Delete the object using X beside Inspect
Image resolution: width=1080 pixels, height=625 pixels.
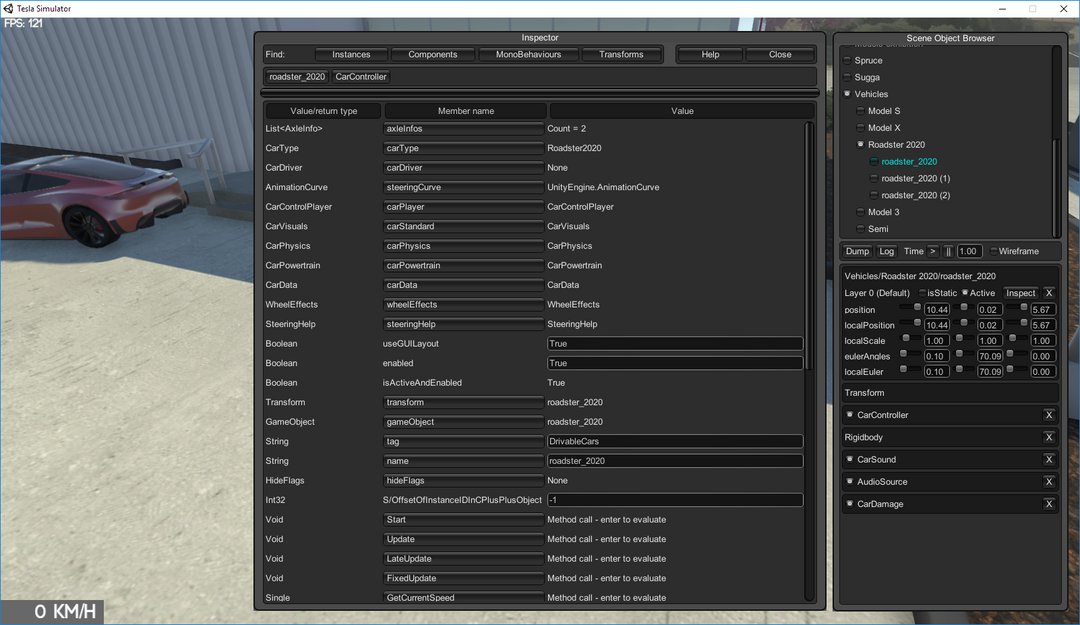pyautogui.click(x=1049, y=293)
